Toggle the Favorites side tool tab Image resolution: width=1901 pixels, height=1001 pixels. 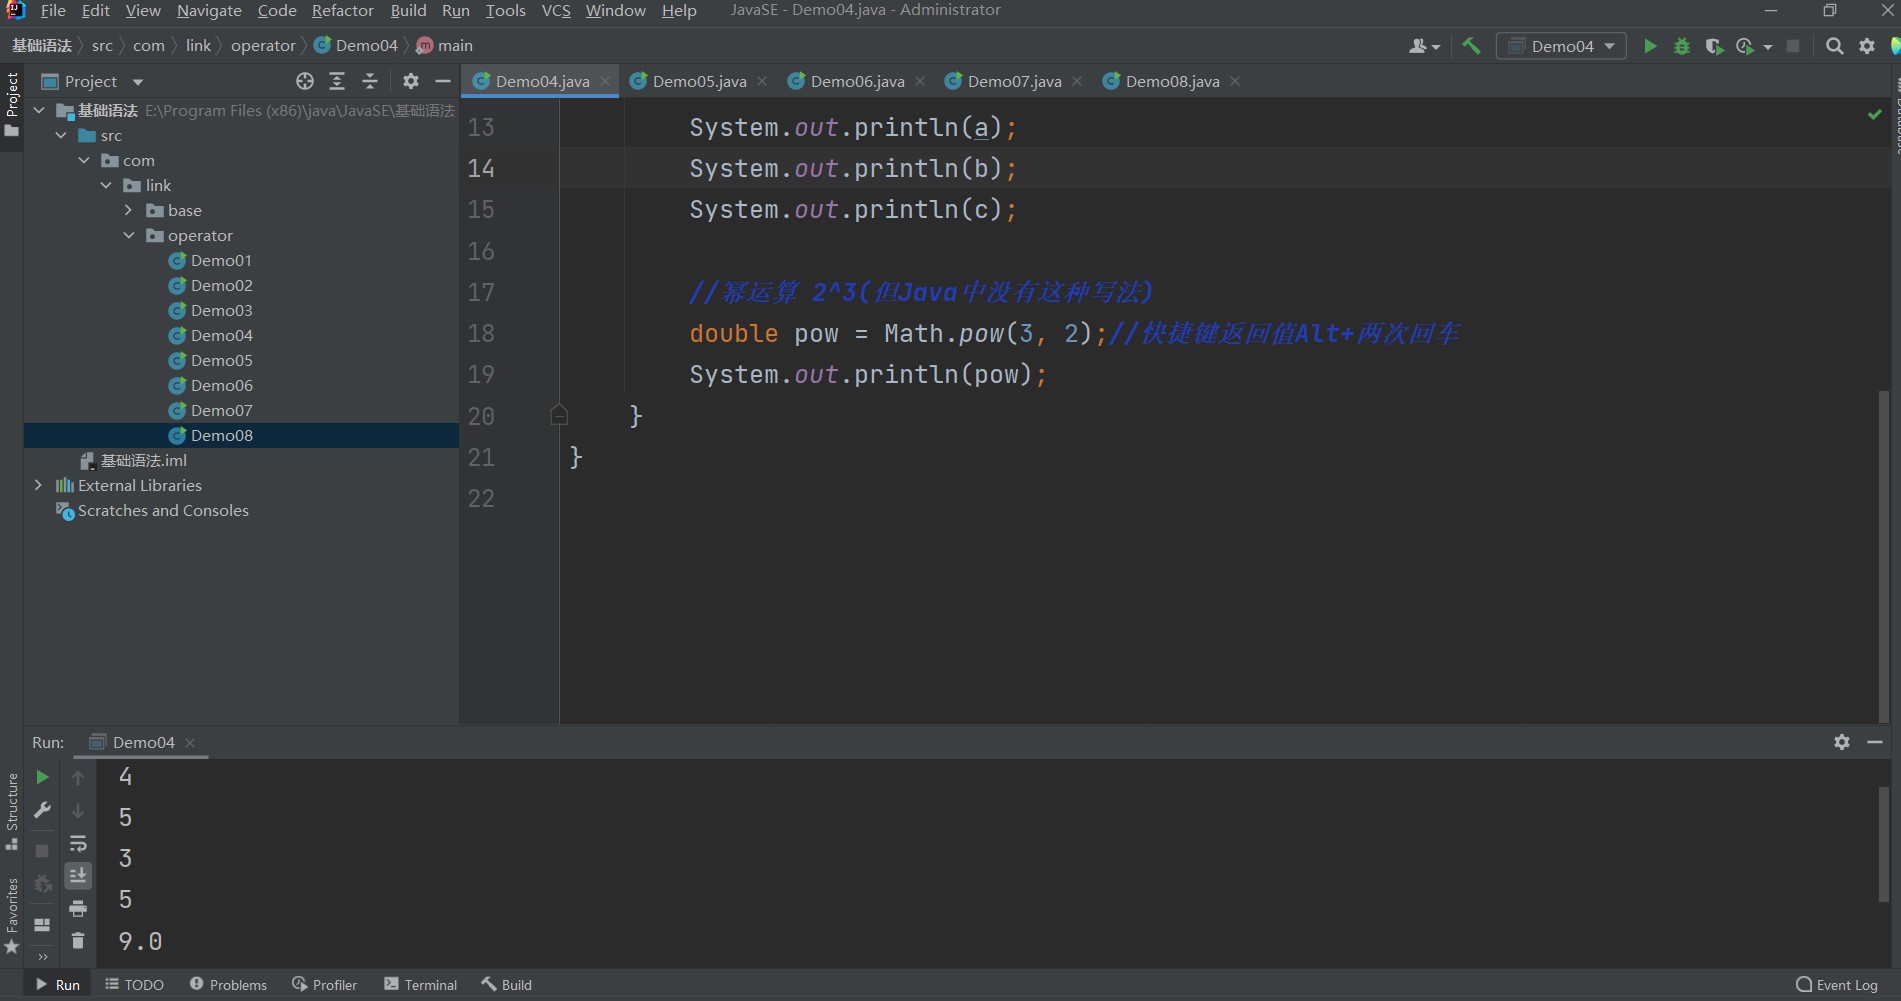point(12,915)
